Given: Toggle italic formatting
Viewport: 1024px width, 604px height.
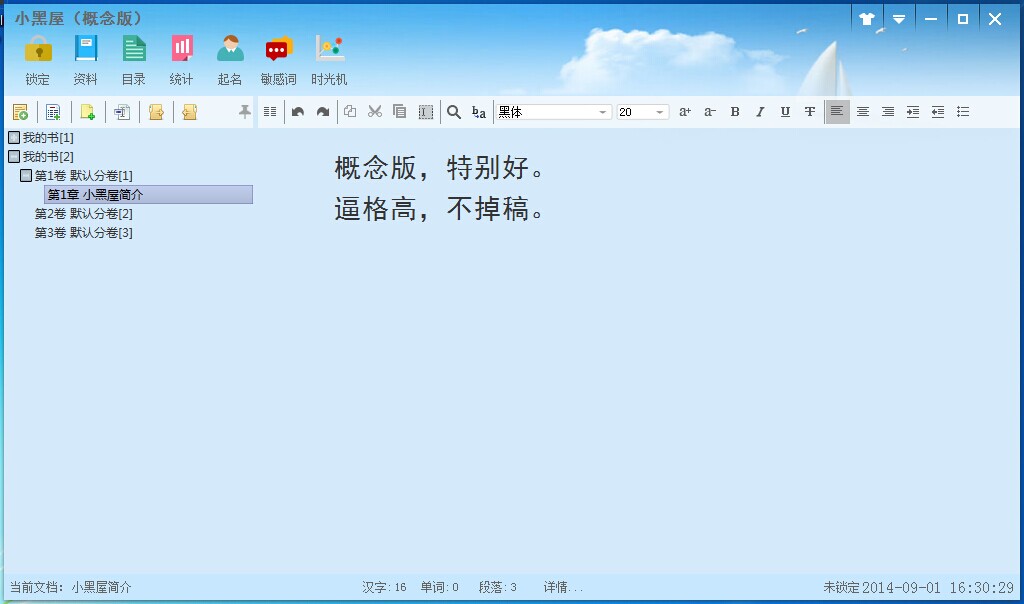Looking at the screenshot, I should pos(760,112).
